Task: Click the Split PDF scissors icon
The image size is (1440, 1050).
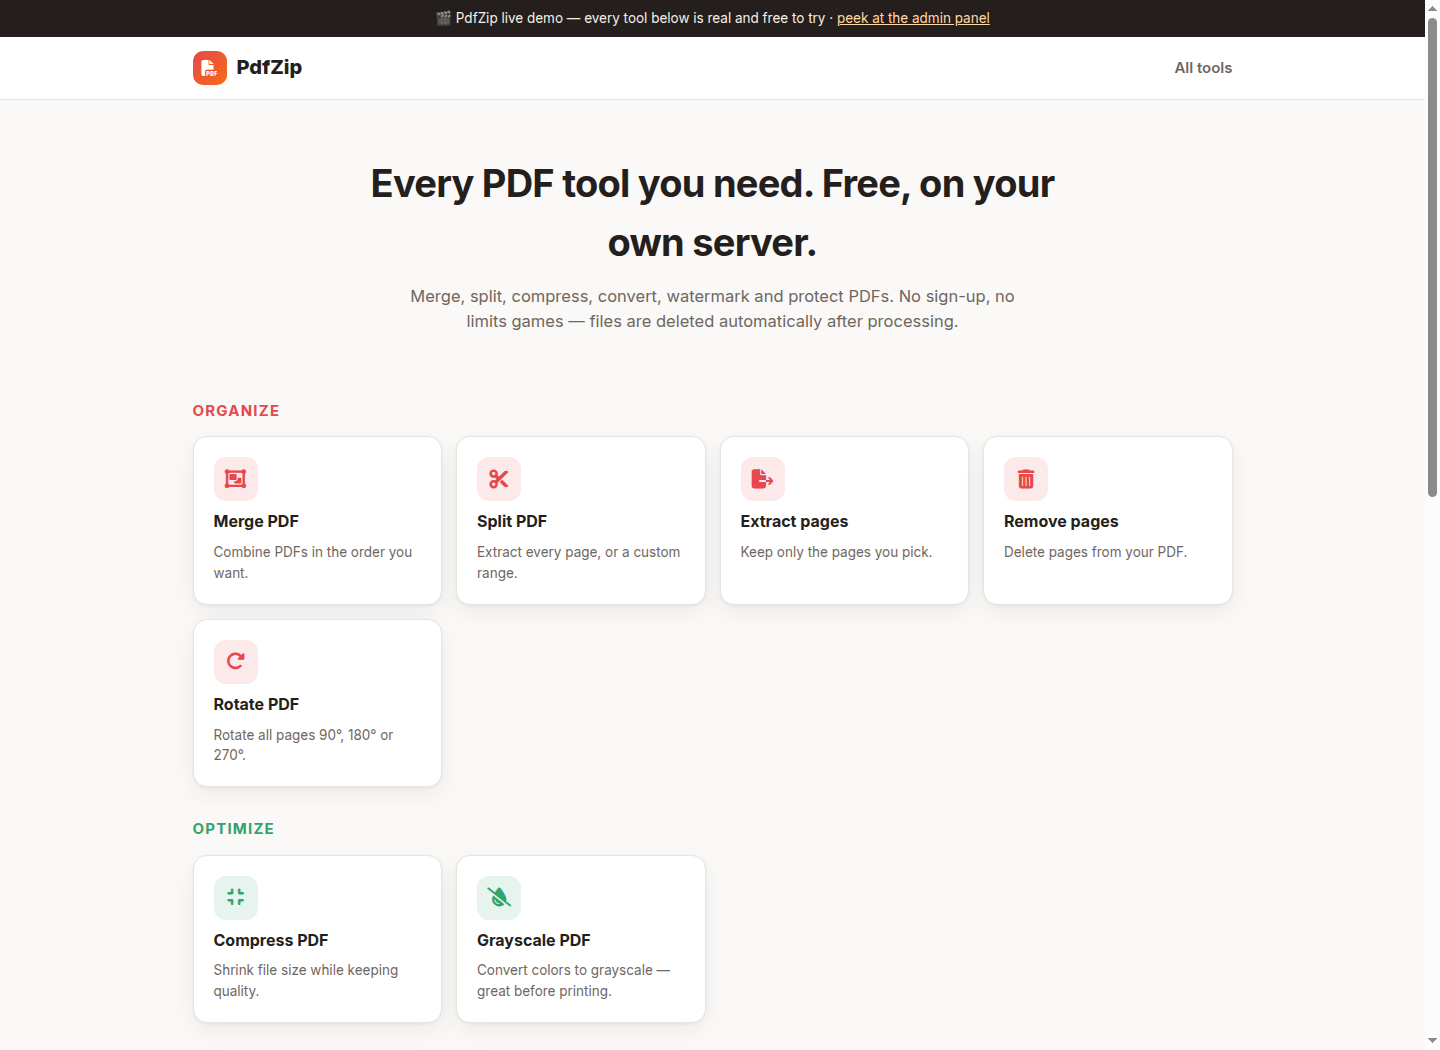Action: 499,479
